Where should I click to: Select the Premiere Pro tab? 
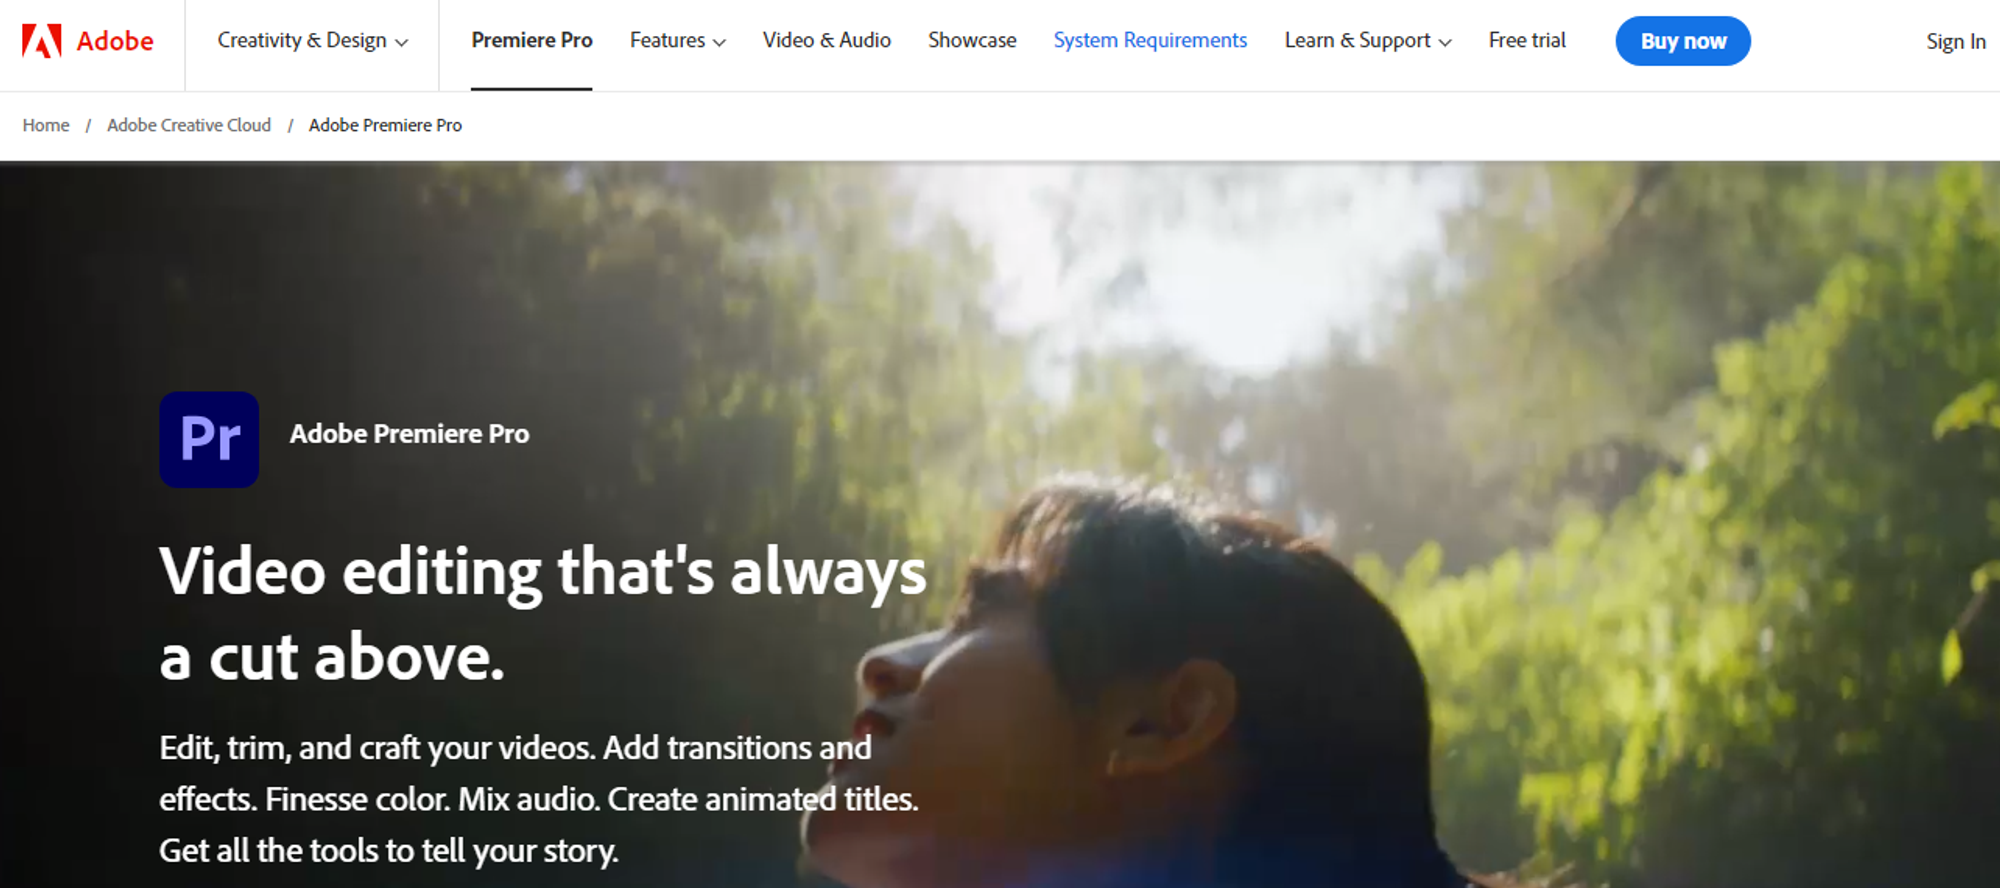pyautogui.click(x=532, y=41)
